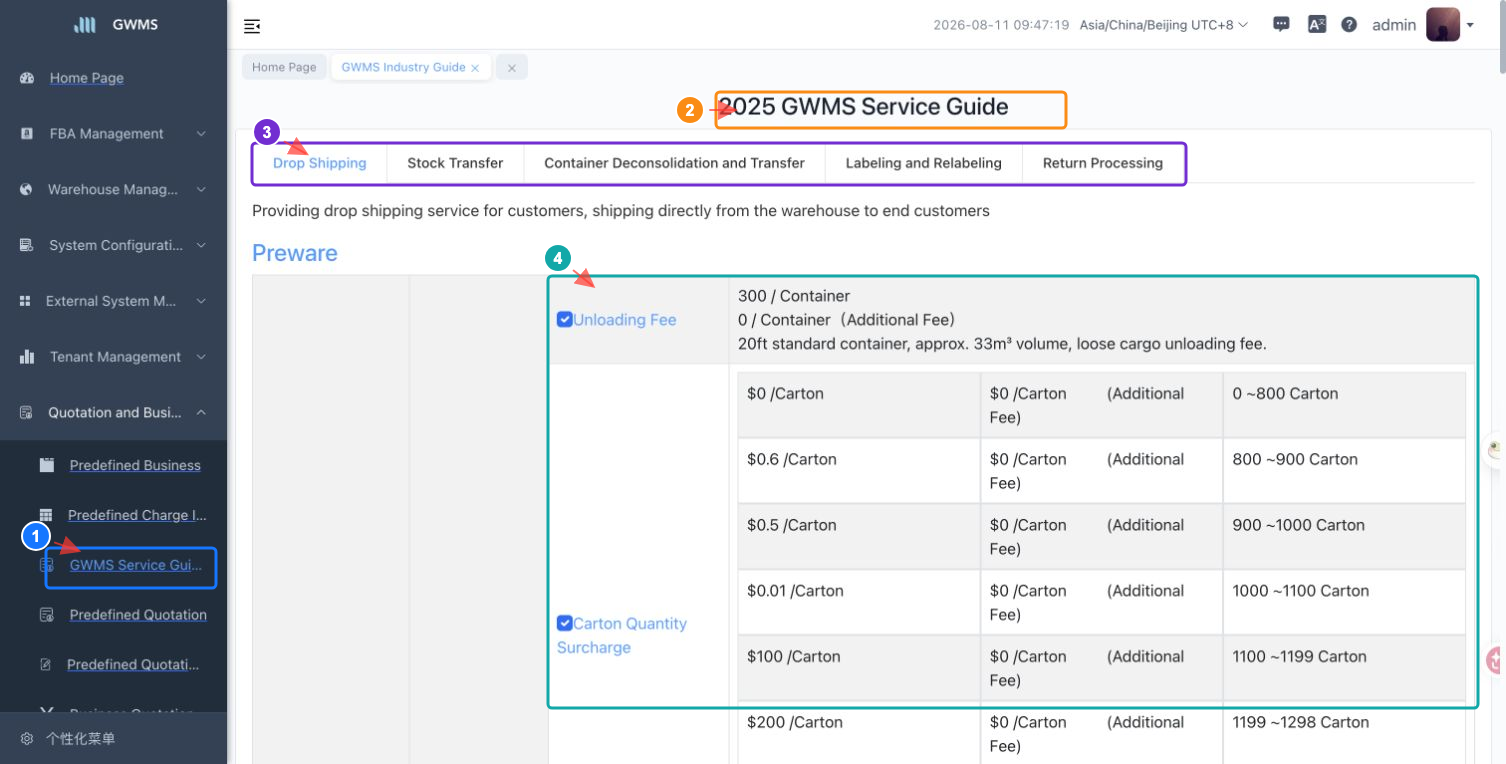Click the $0.6 /Carton cell
Viewport: 1506px width, 764px height.
point(859,471)
